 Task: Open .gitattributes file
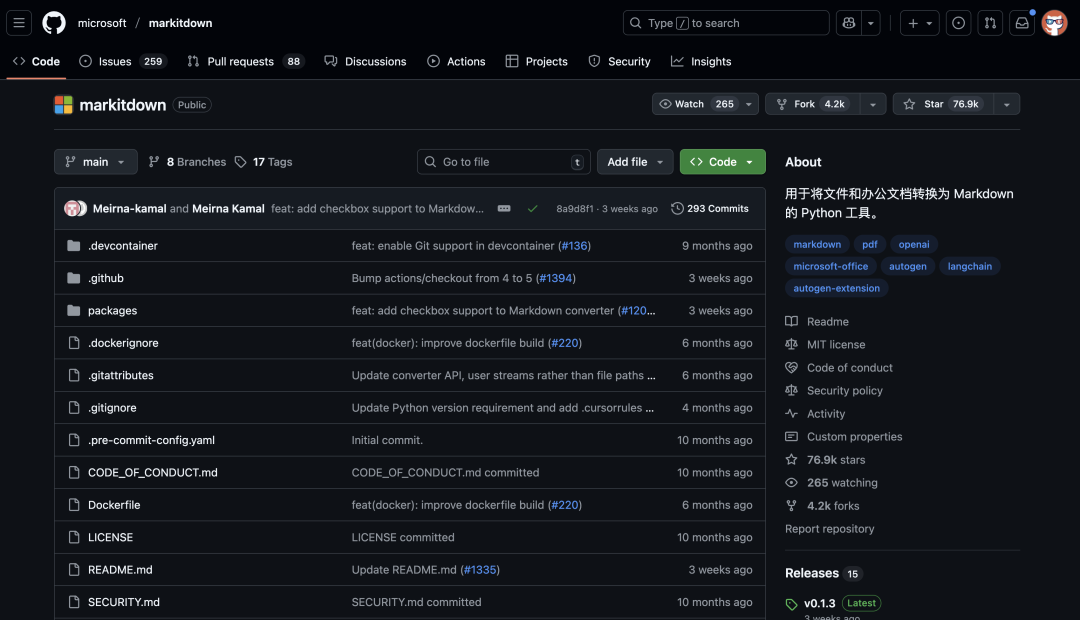[121, 375]
